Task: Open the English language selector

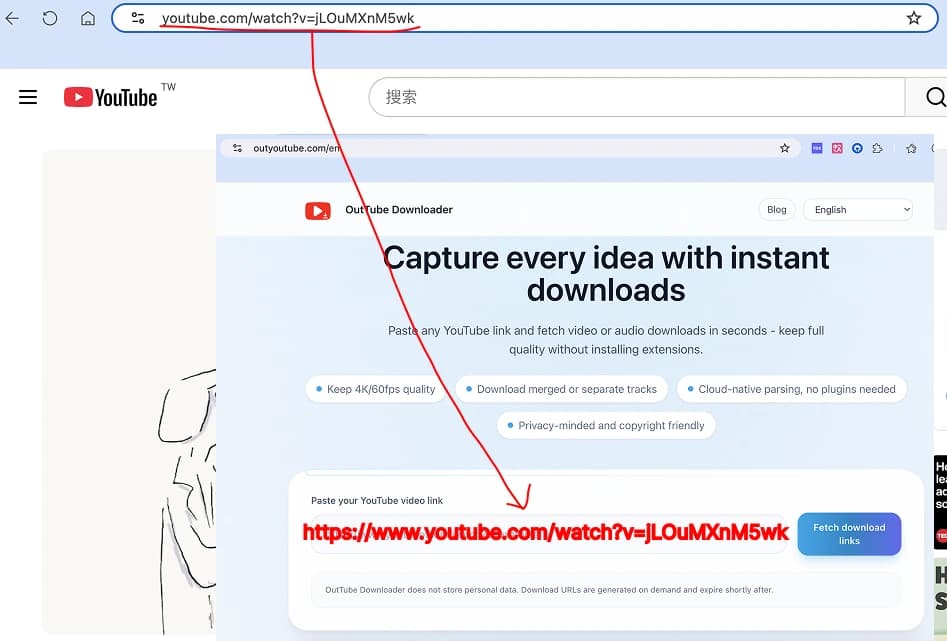Action: [x=858, y=209]
